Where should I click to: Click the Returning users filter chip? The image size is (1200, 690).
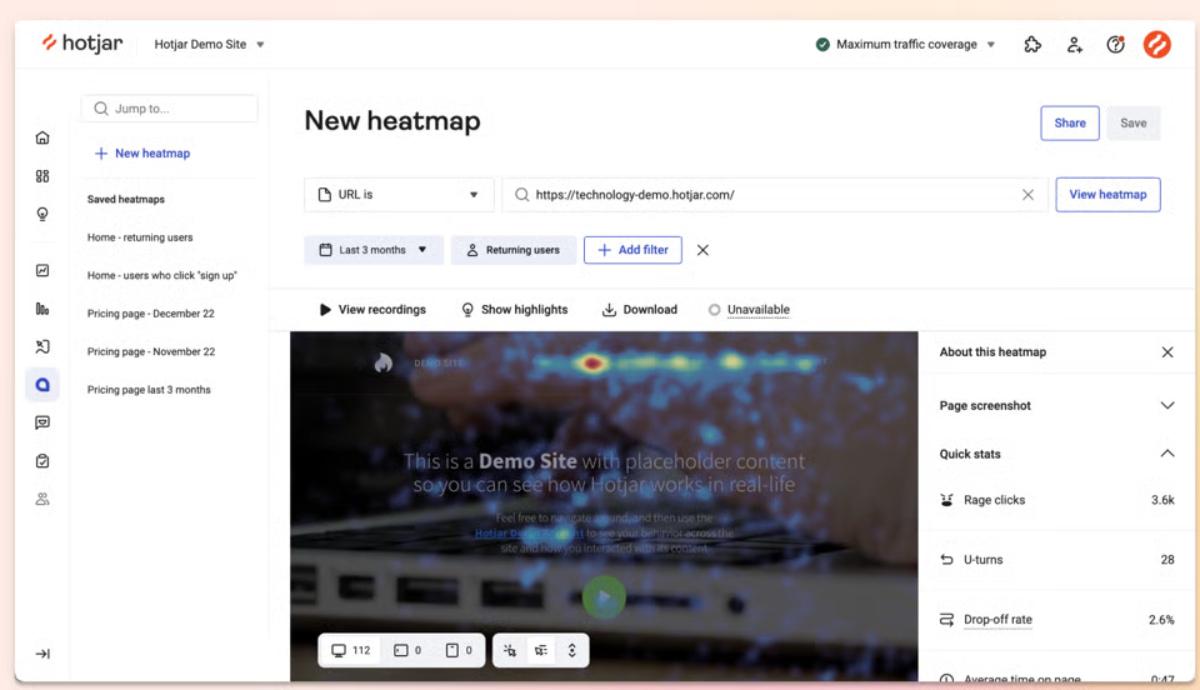[x=514, y=250]
